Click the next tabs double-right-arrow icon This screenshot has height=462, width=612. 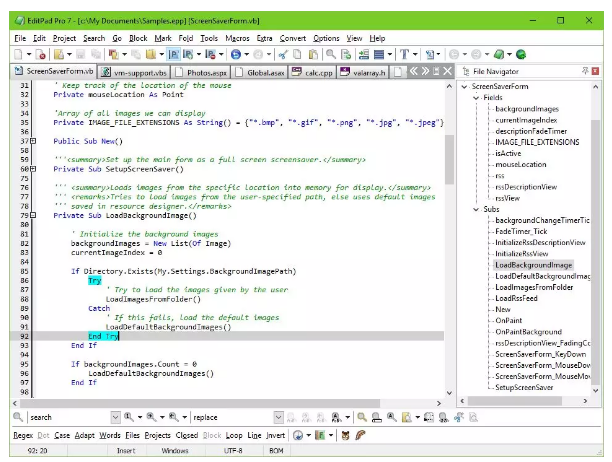coord(425,71)
